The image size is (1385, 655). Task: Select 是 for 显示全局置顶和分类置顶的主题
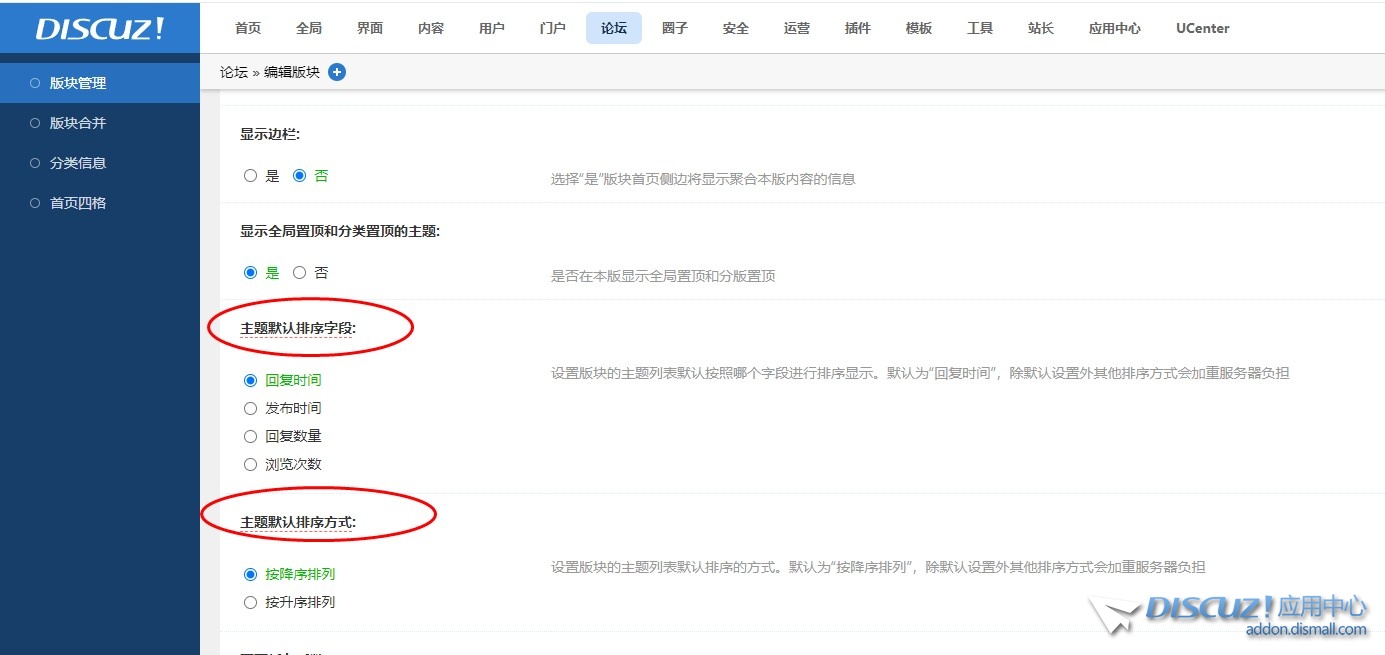point(250,273)
